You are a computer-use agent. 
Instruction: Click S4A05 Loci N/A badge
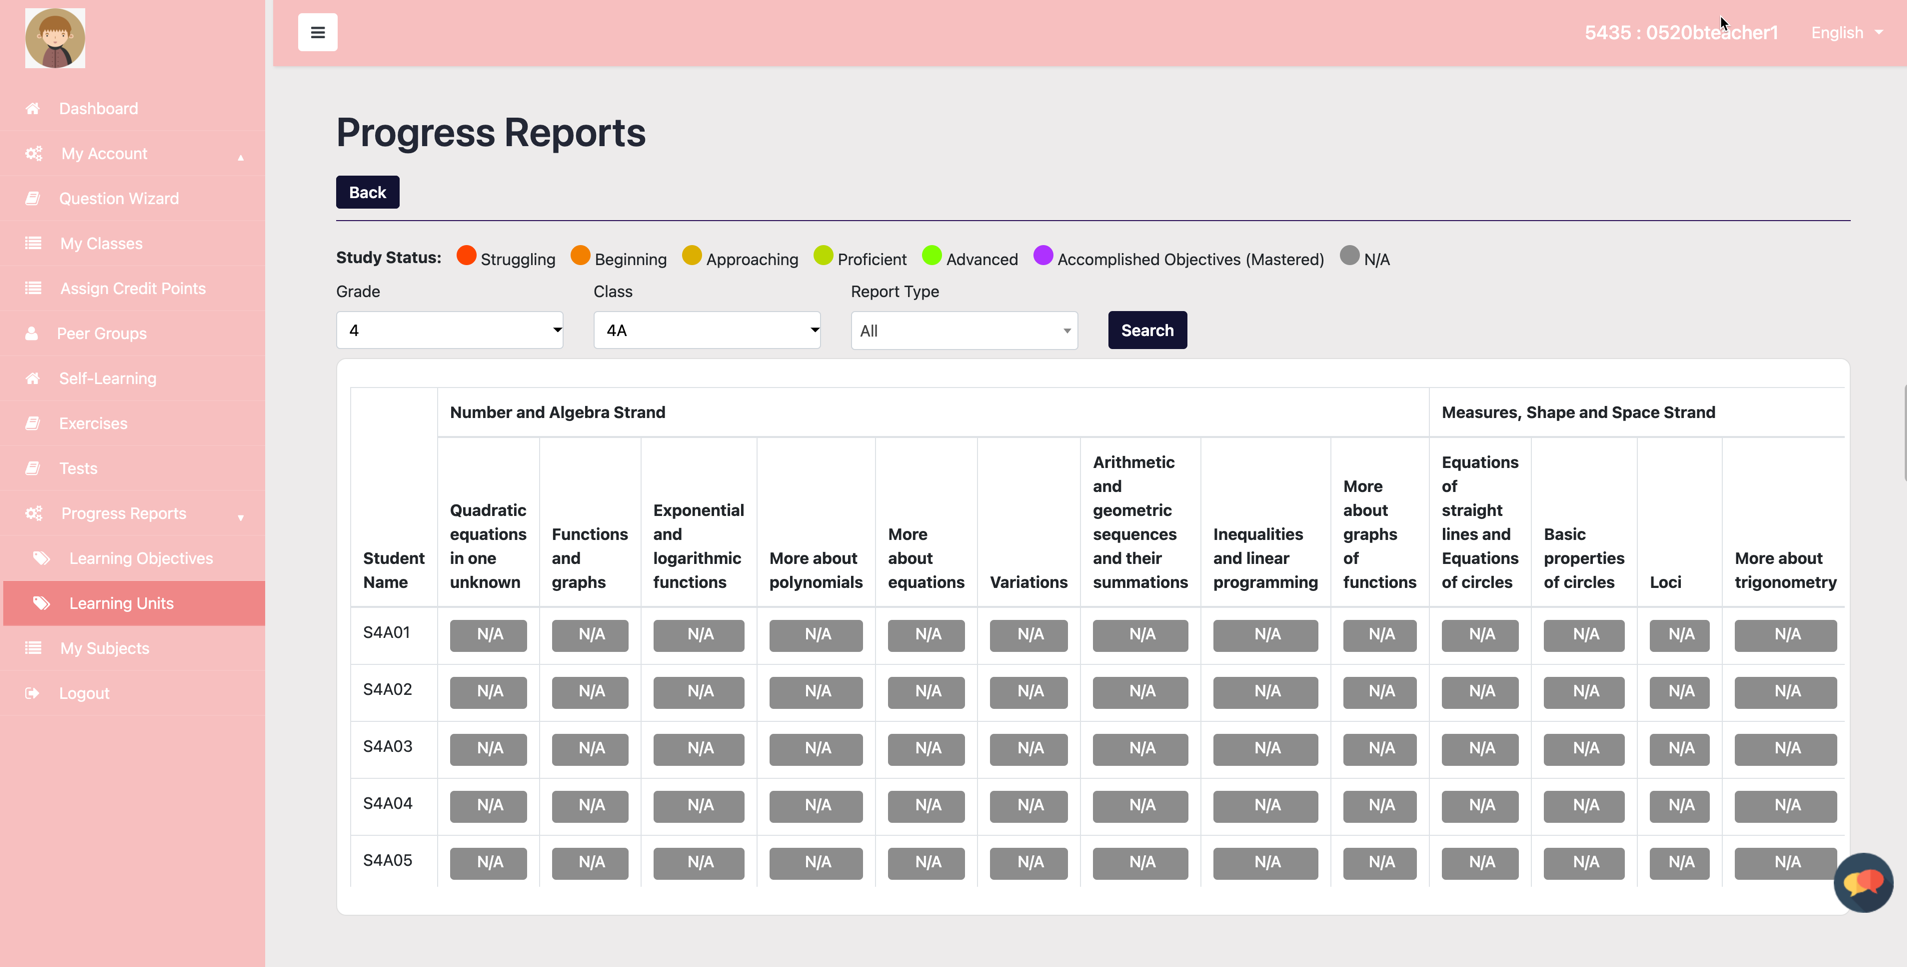[x=1680, y=863]
